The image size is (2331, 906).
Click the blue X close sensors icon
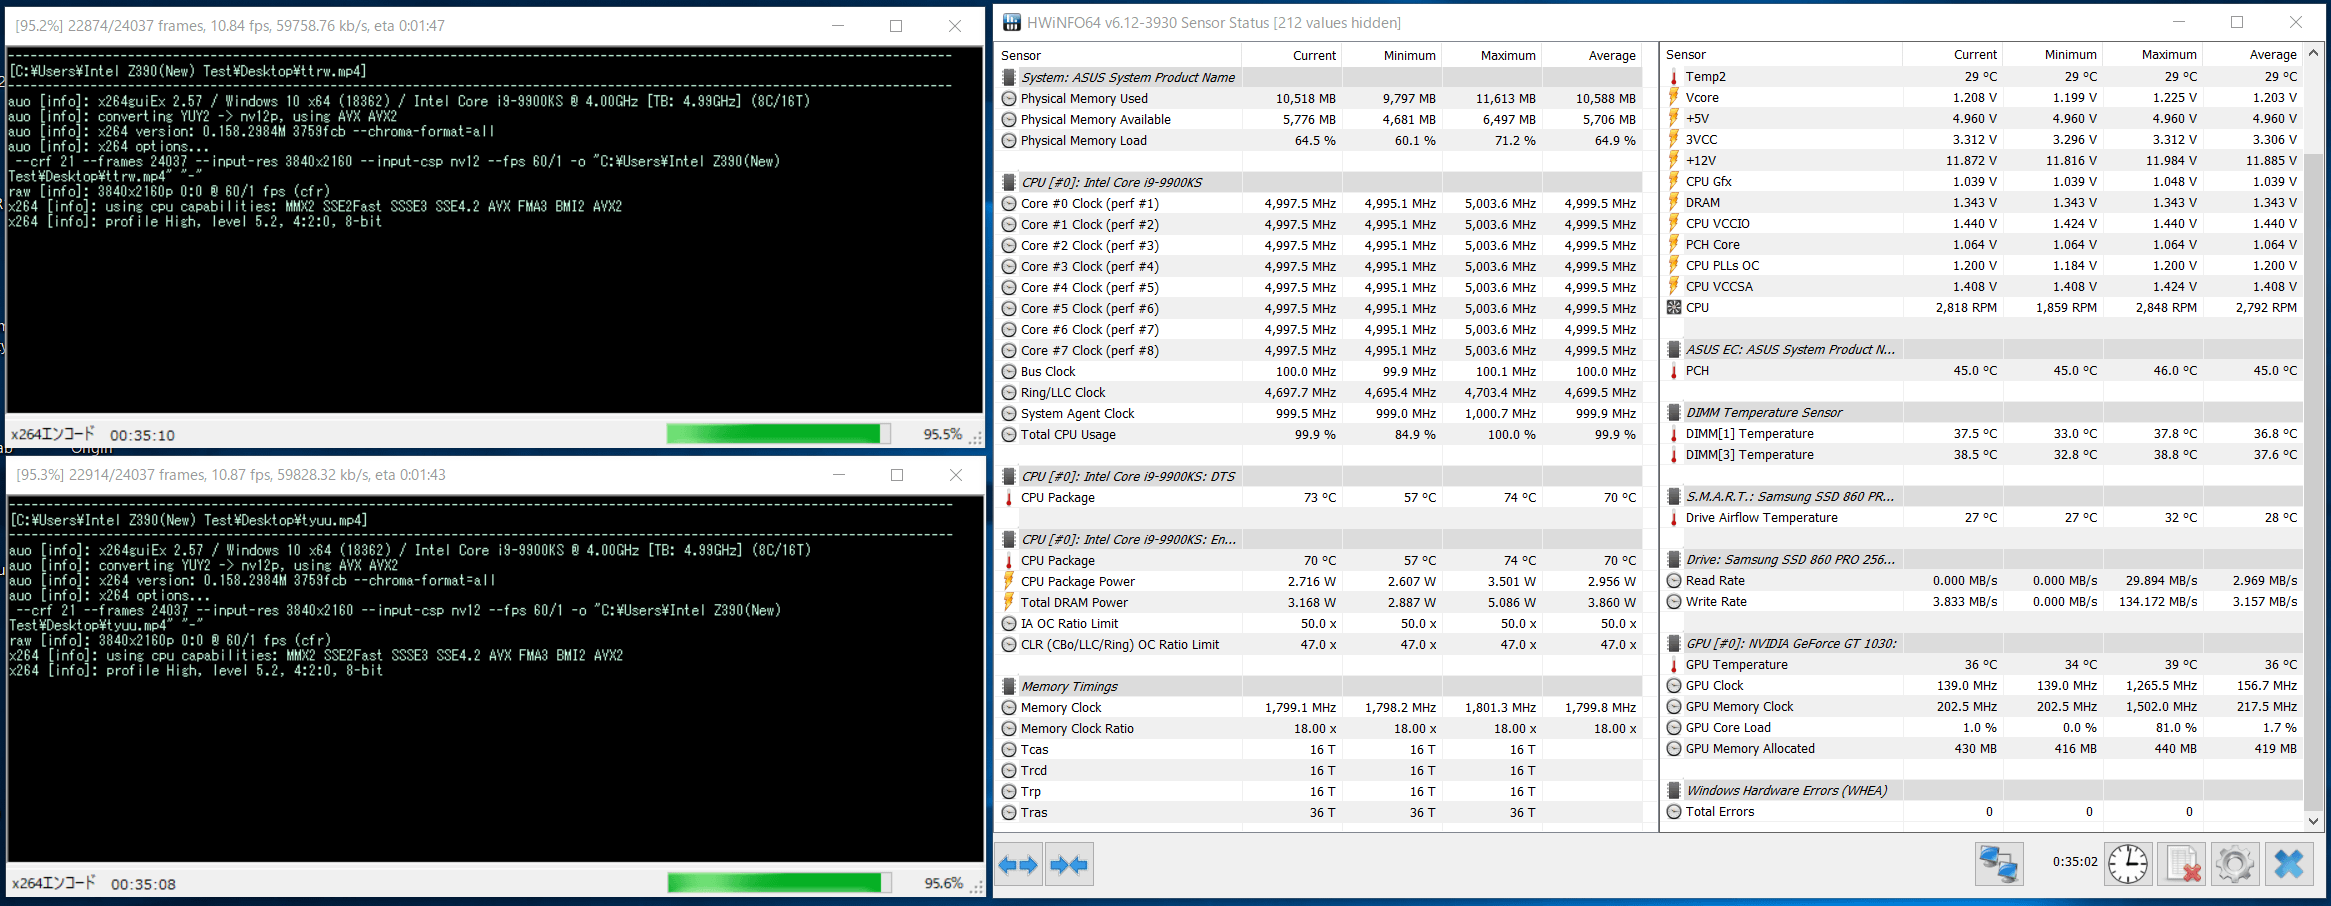2289,864
